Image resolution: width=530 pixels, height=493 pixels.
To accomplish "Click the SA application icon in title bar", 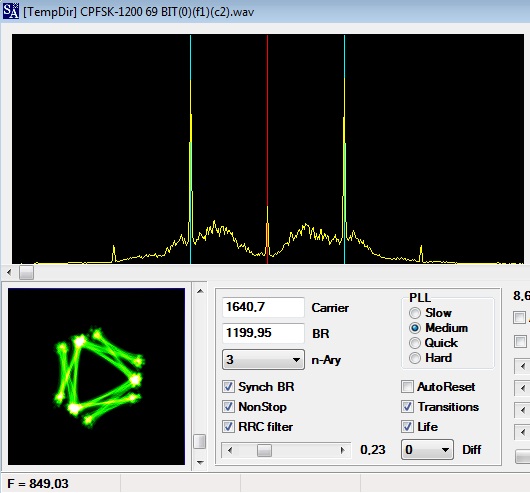I will click(x=11, y=11).
